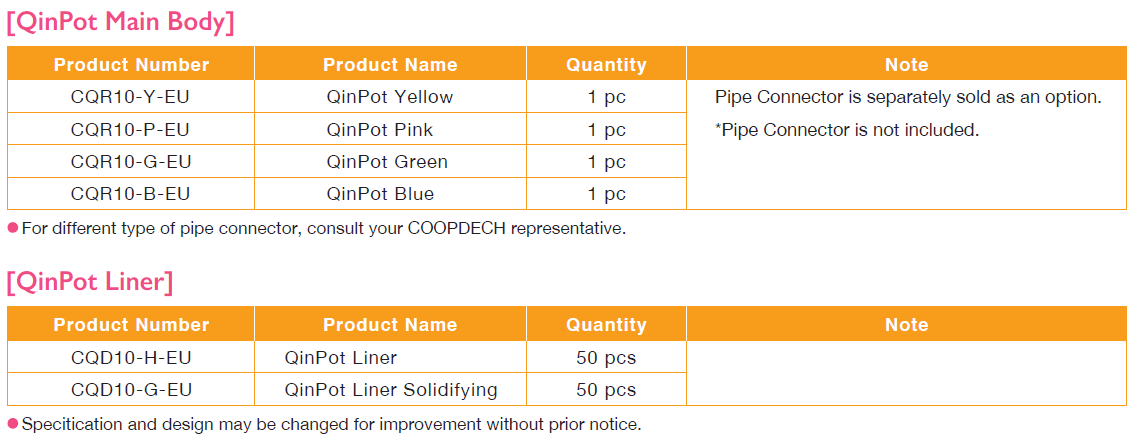1147x444 pixels.
Task: Click the QinPot Liner section heading
Action: click(90, 282)
